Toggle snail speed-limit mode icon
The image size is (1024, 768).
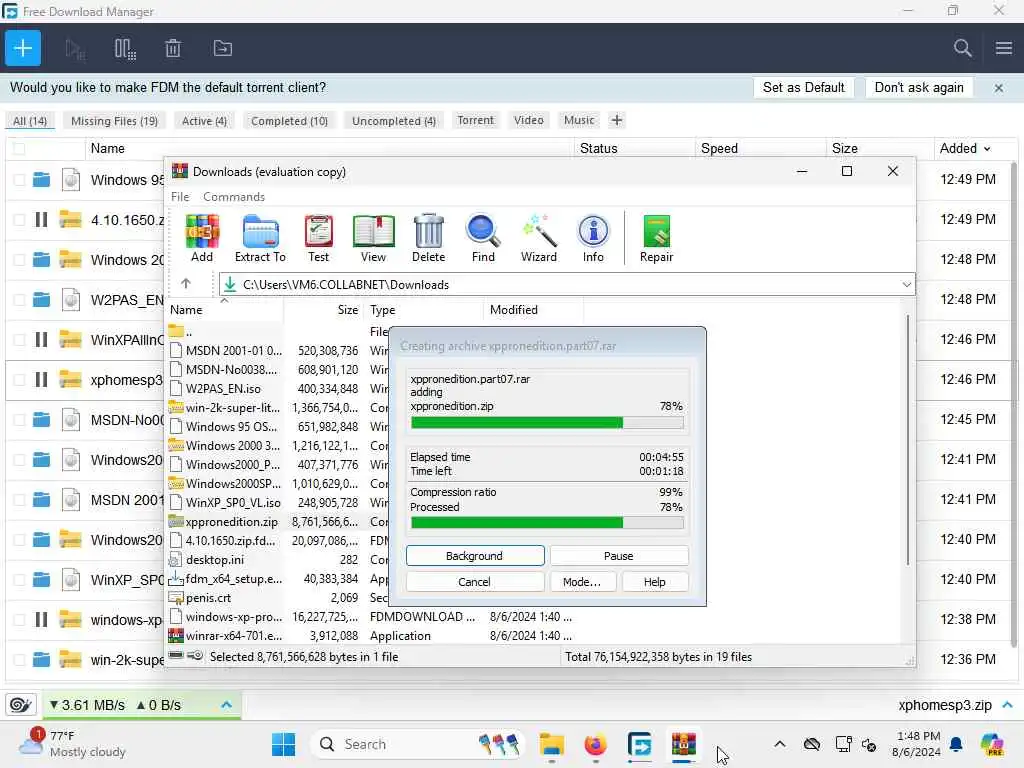pos(21,705)
